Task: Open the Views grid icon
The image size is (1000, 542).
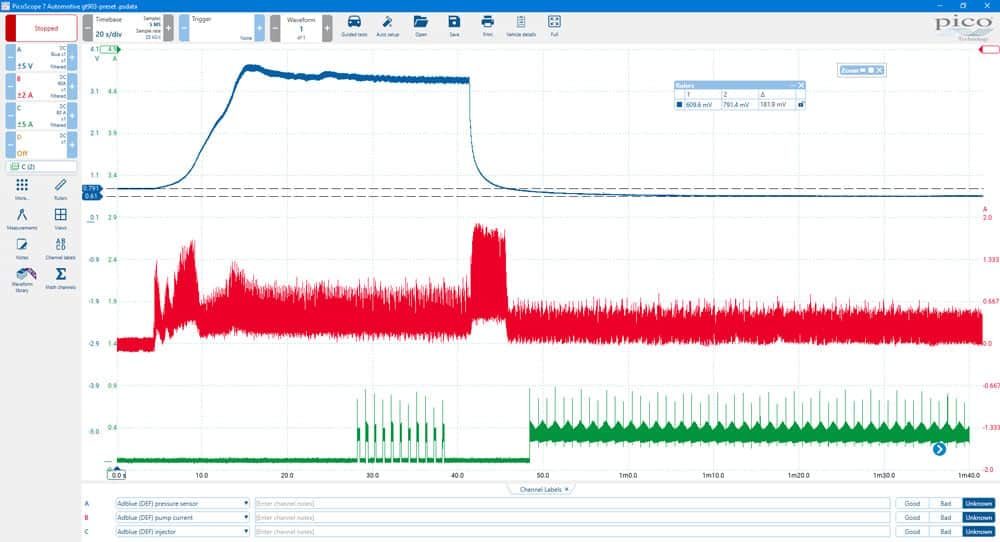Action: 61,219
